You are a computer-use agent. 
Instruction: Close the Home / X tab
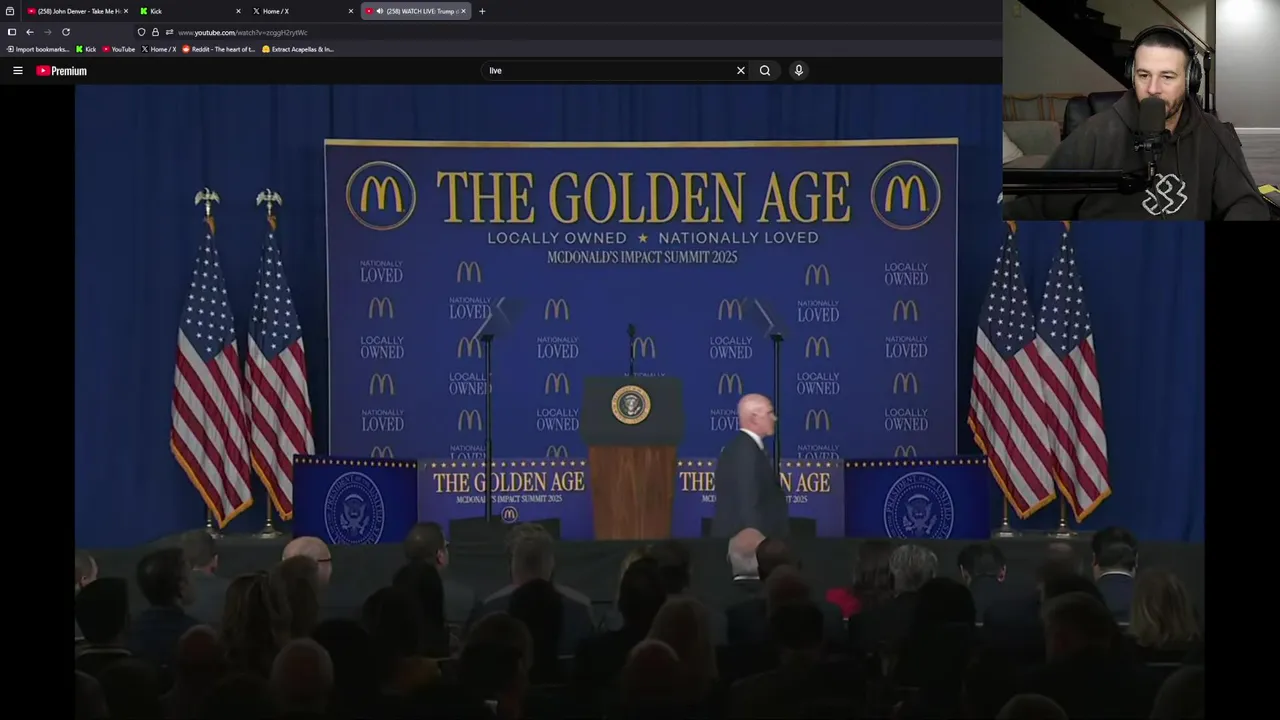351,11
